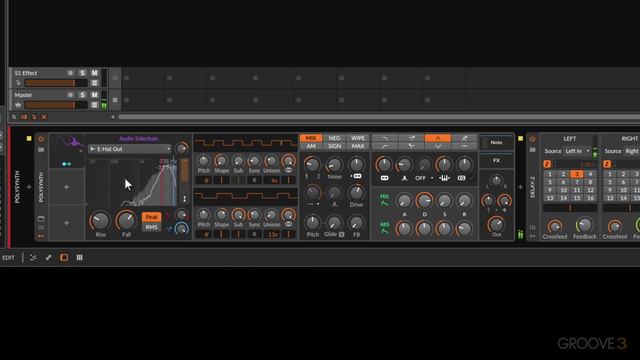
Task: Select step 3 in LEFT delay grid
Action: point(577,174)
